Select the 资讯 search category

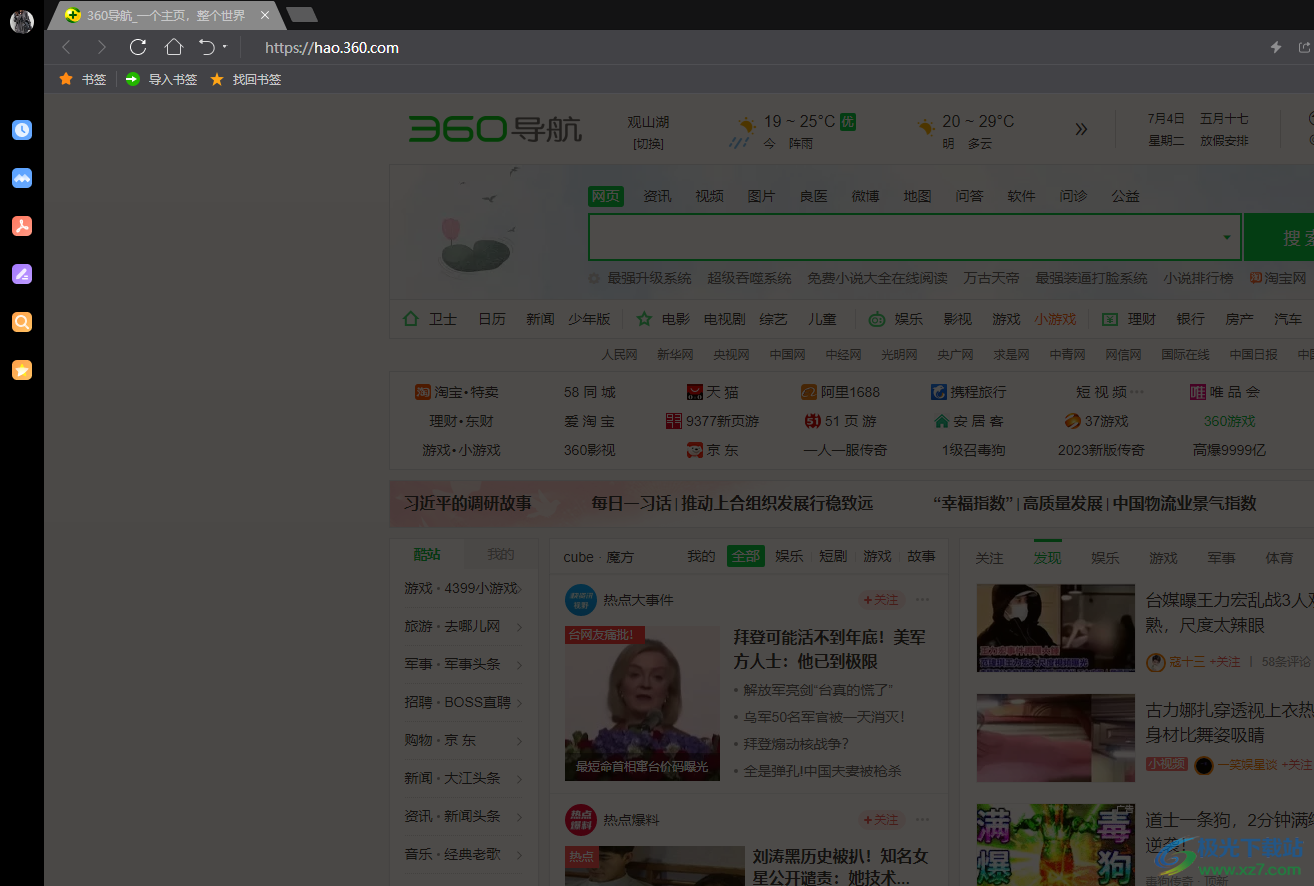657,196
